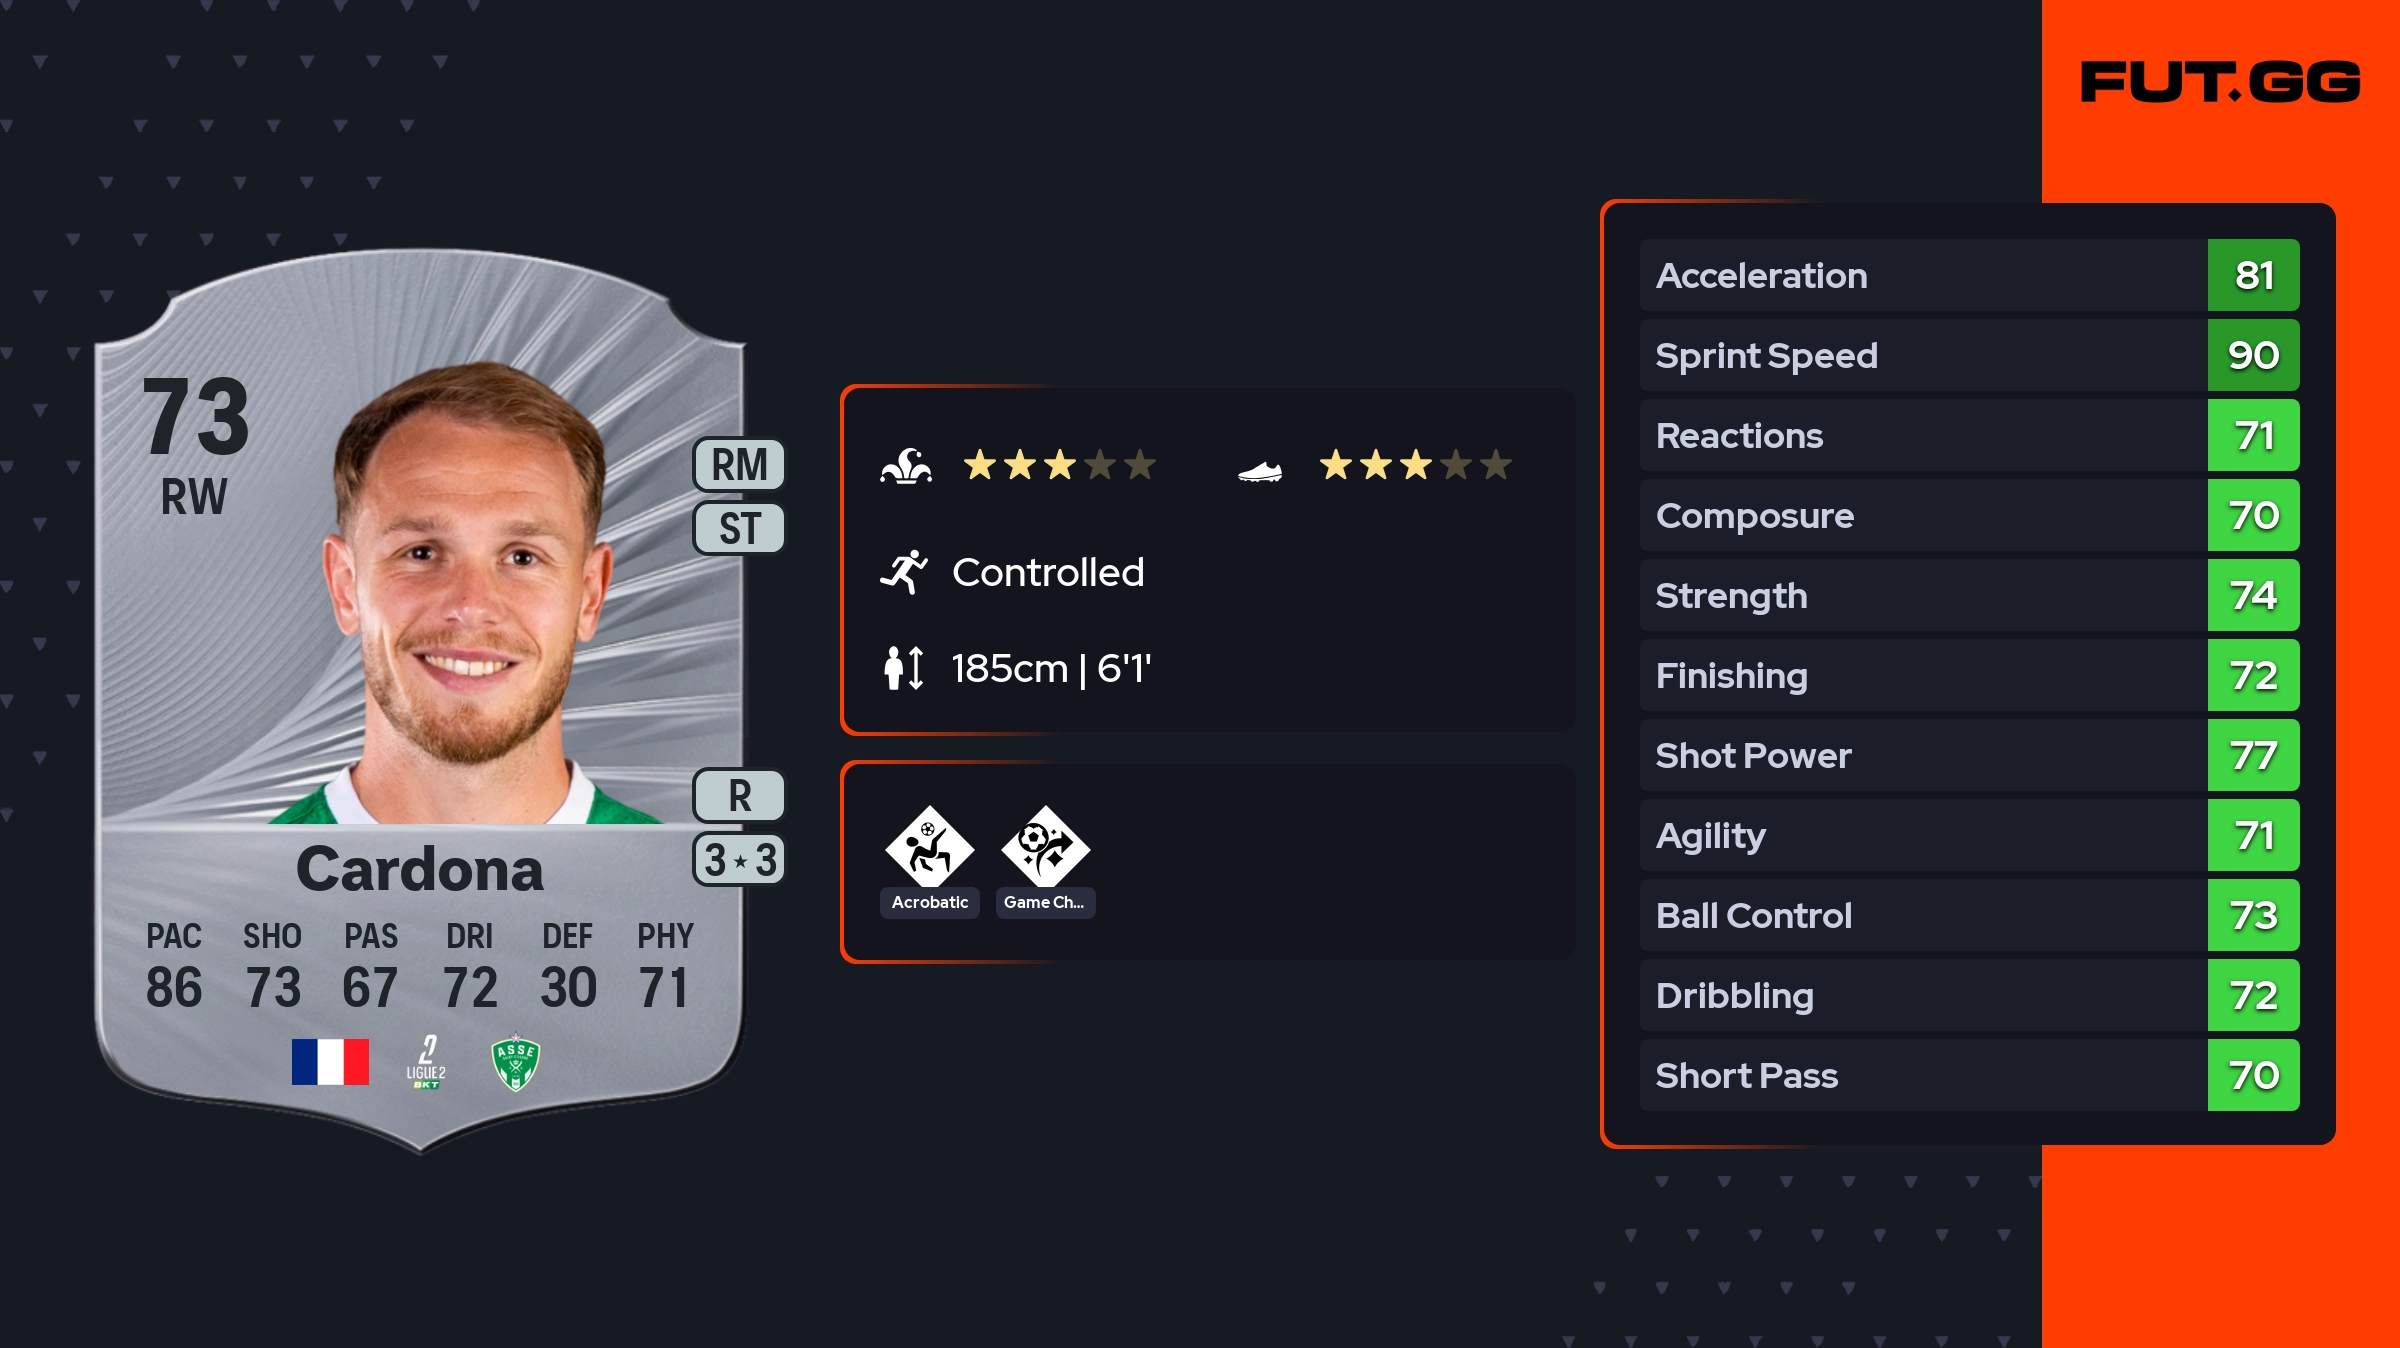
Task: Click the Controlled running figure icon
Action: coord(904,572)
